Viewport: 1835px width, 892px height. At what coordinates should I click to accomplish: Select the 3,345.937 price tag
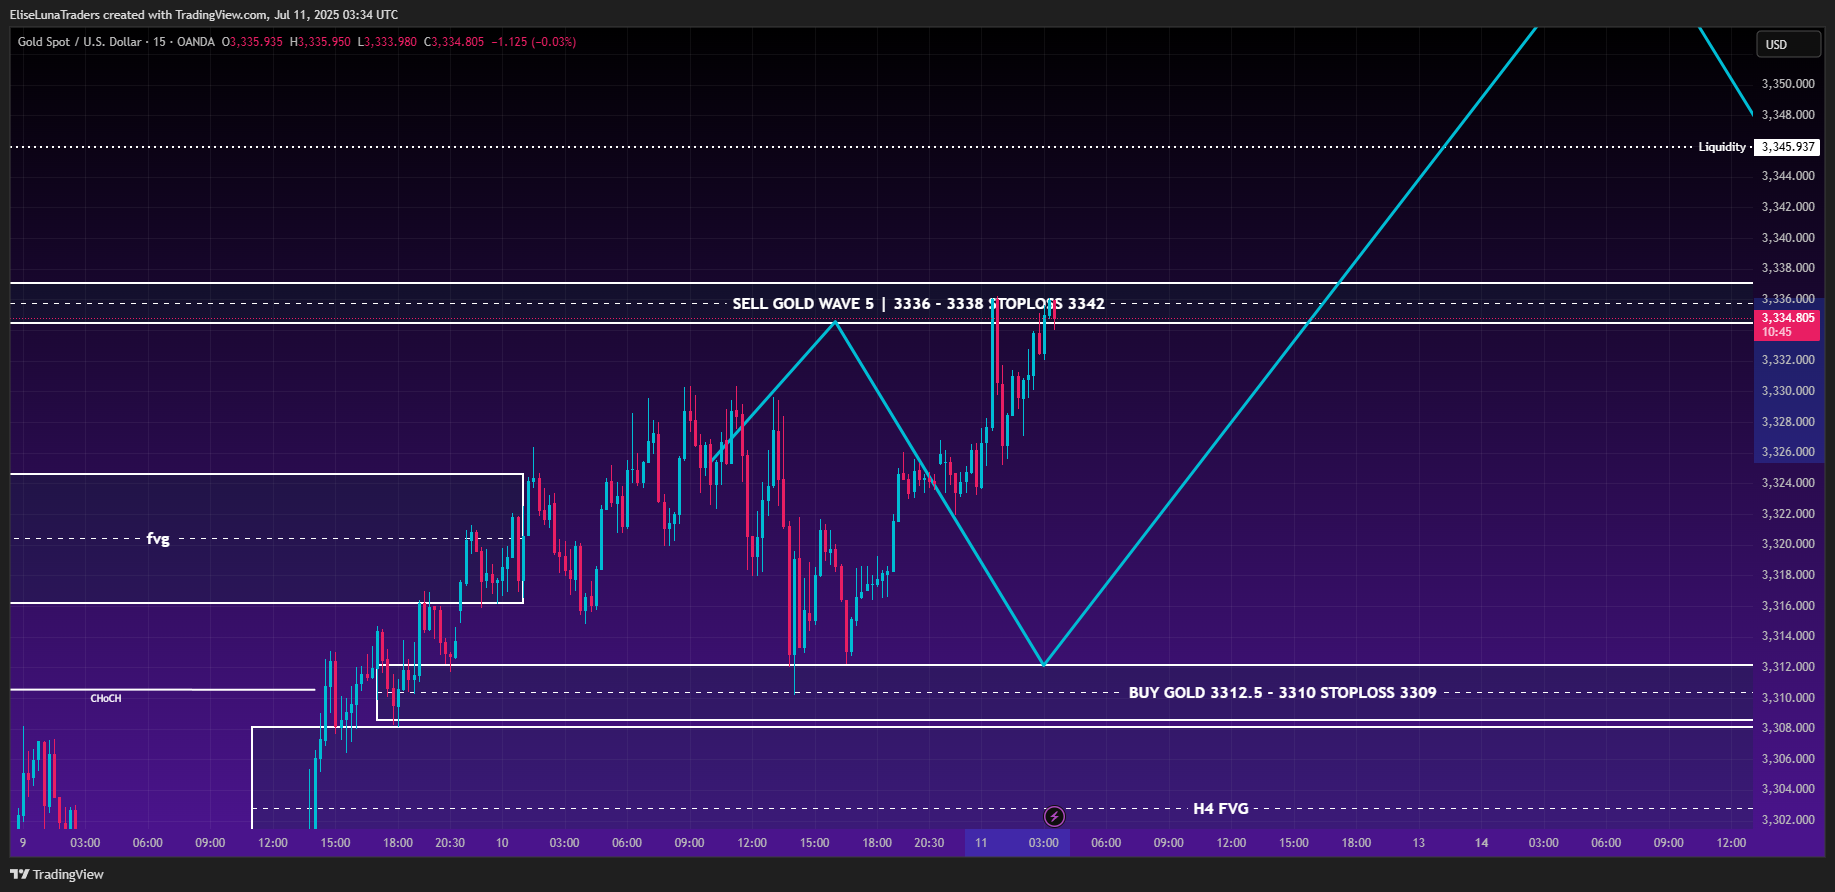1788,147
